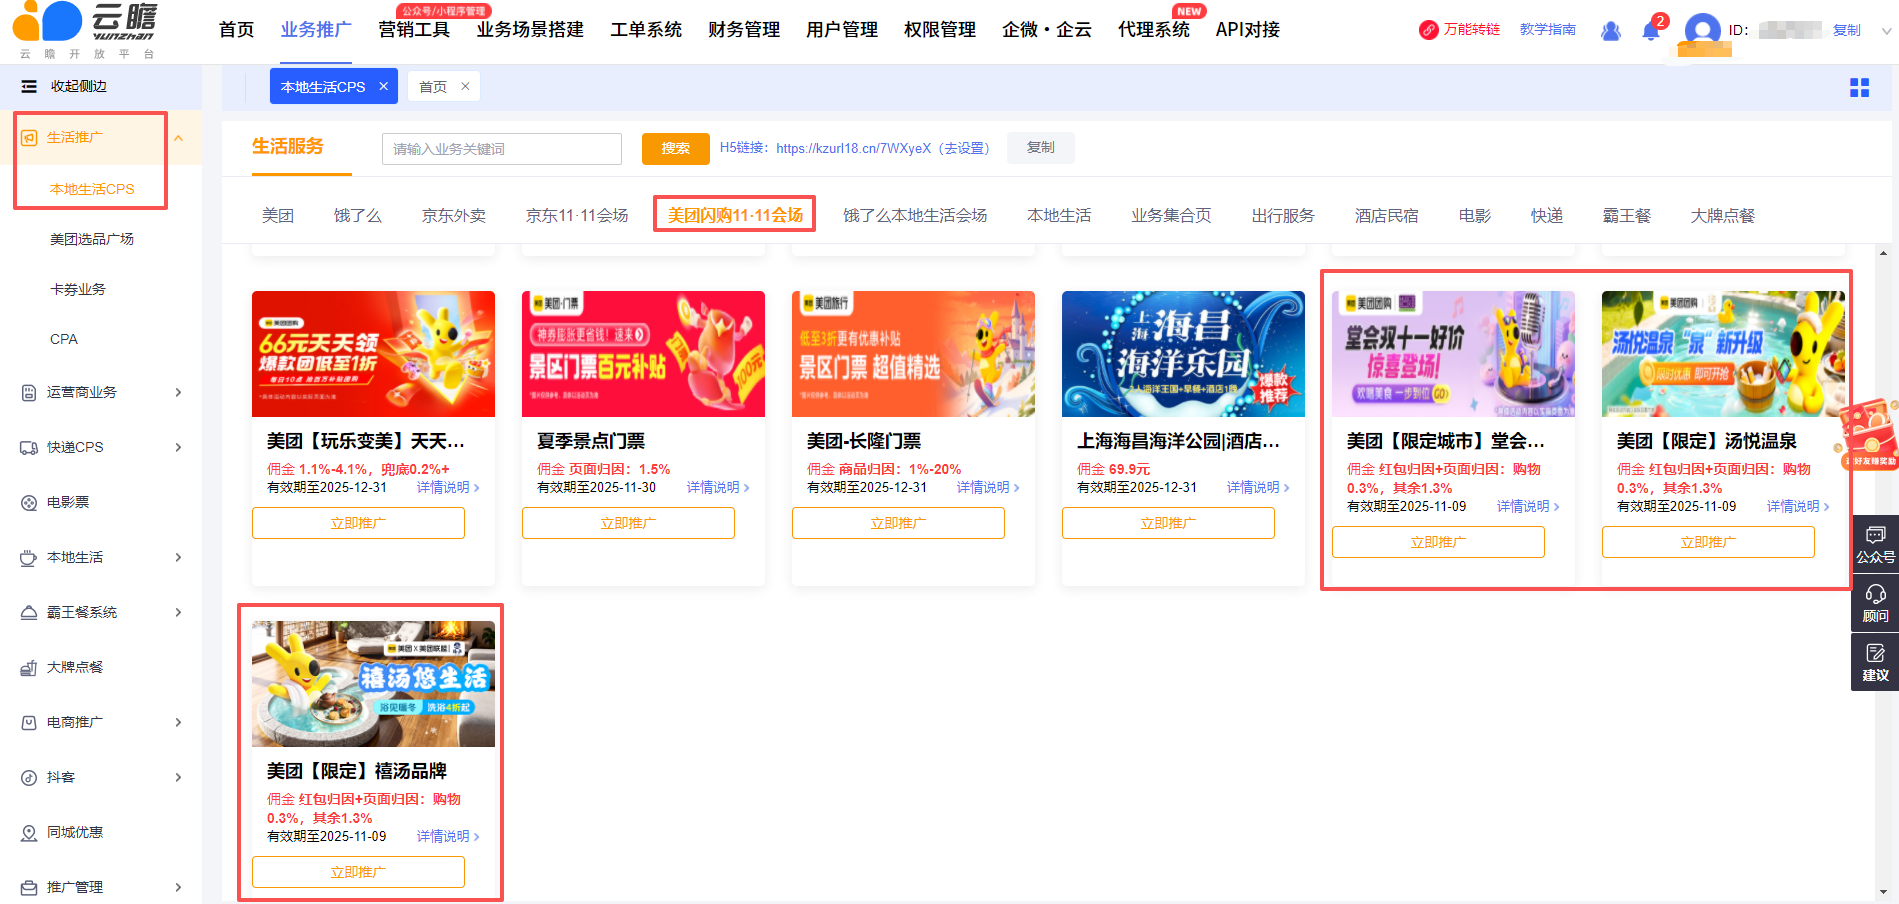
Task: Click the 万能转链 icon in header
Action: tap(1429, 30)
